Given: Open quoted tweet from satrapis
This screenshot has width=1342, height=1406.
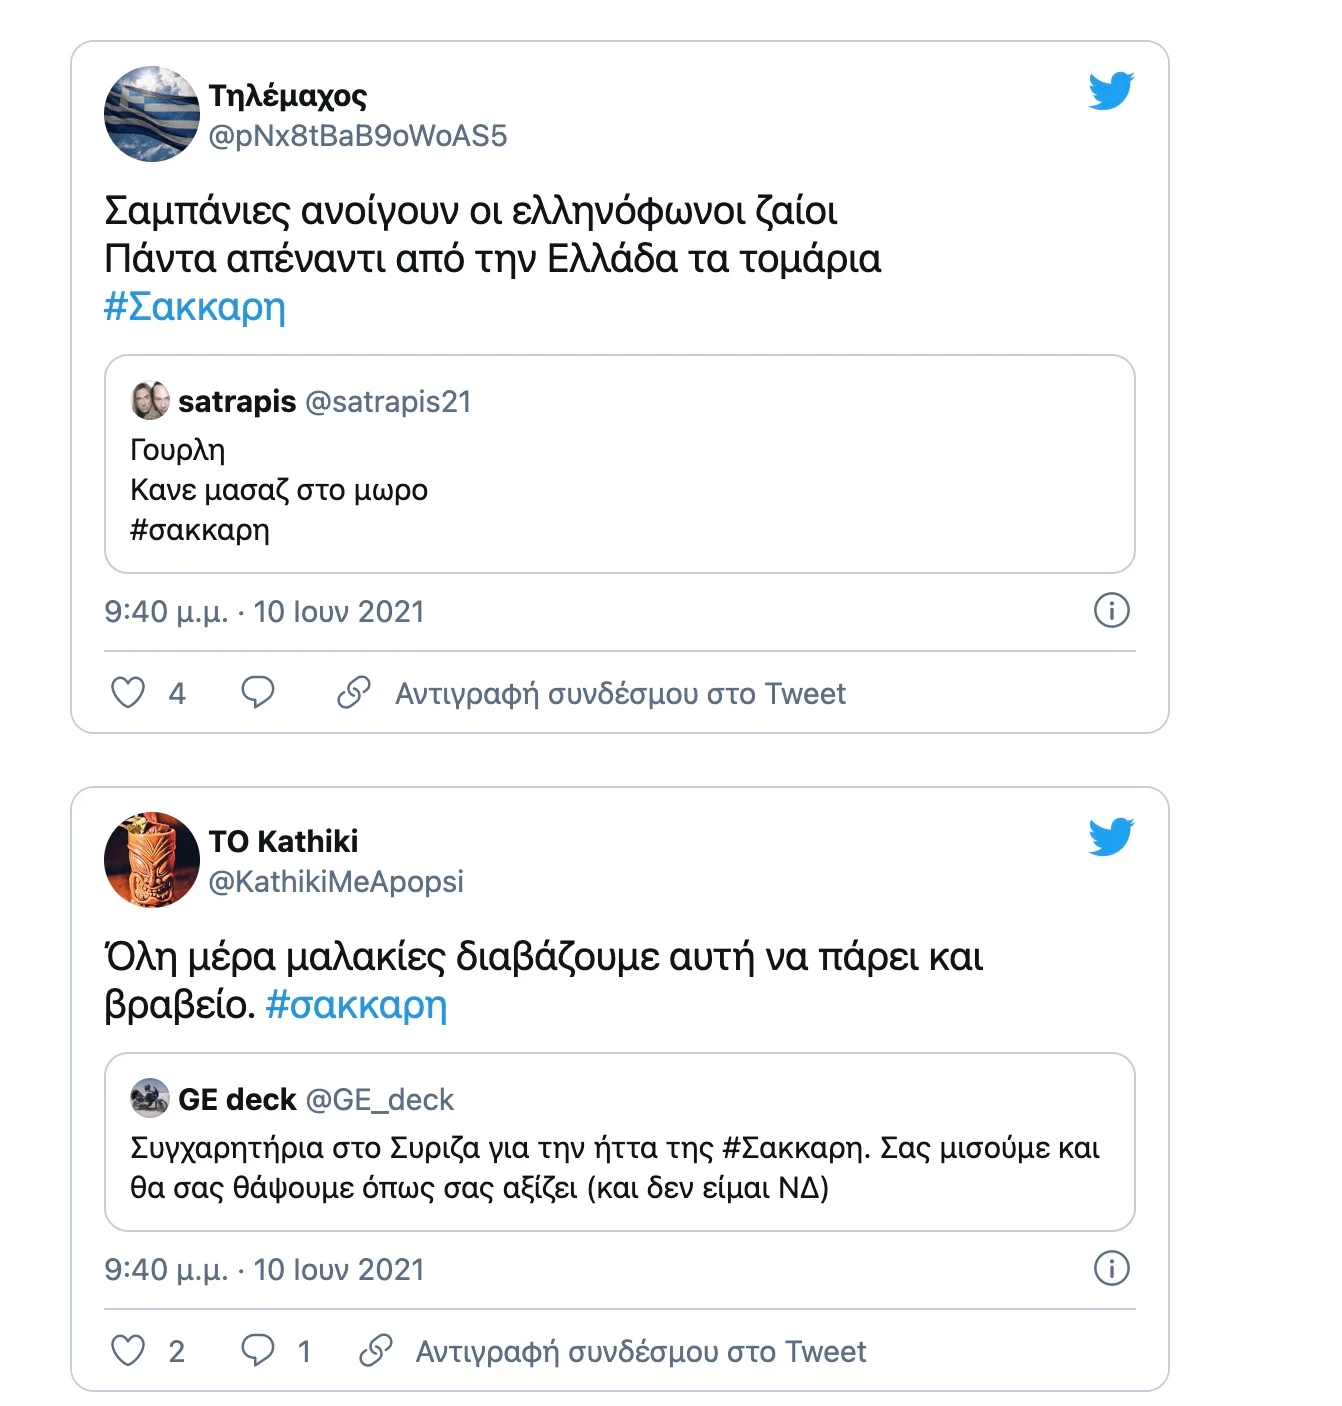Looking at the screenshot, I should click(620, 464).
